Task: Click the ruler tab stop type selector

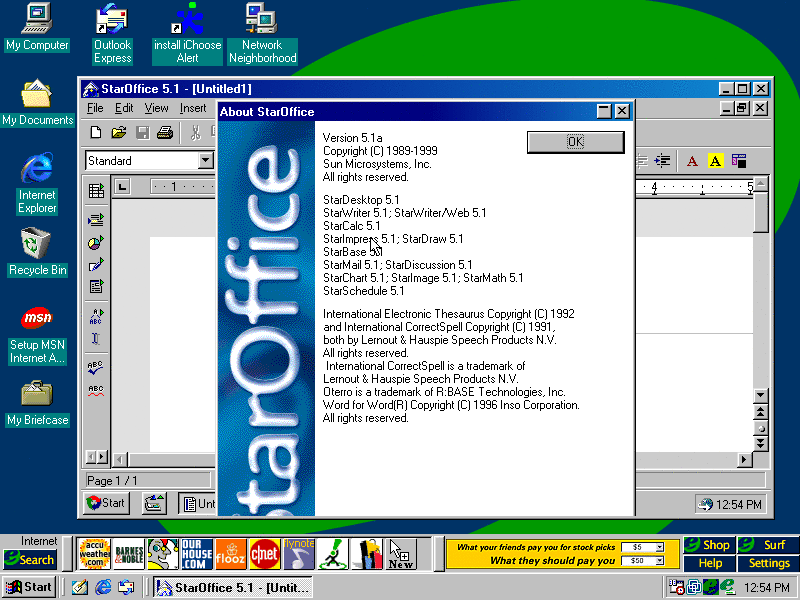Action: click(122, 186)
